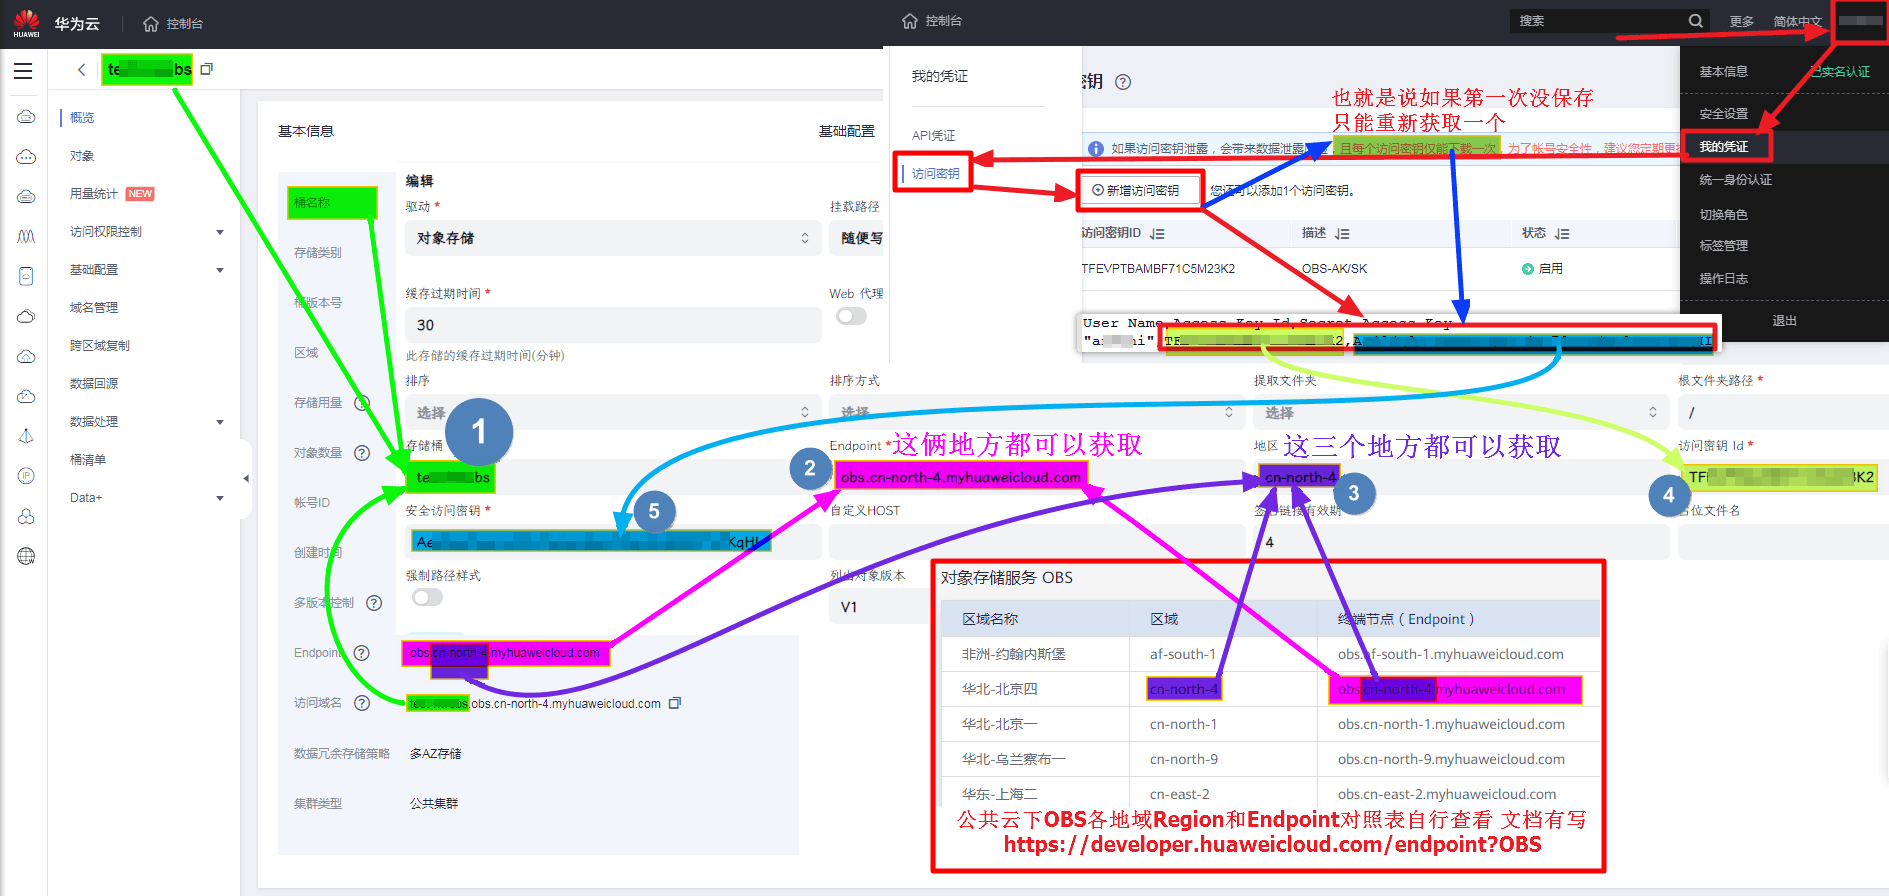Click the search magnifier icon

click(x=1695, y=21)
